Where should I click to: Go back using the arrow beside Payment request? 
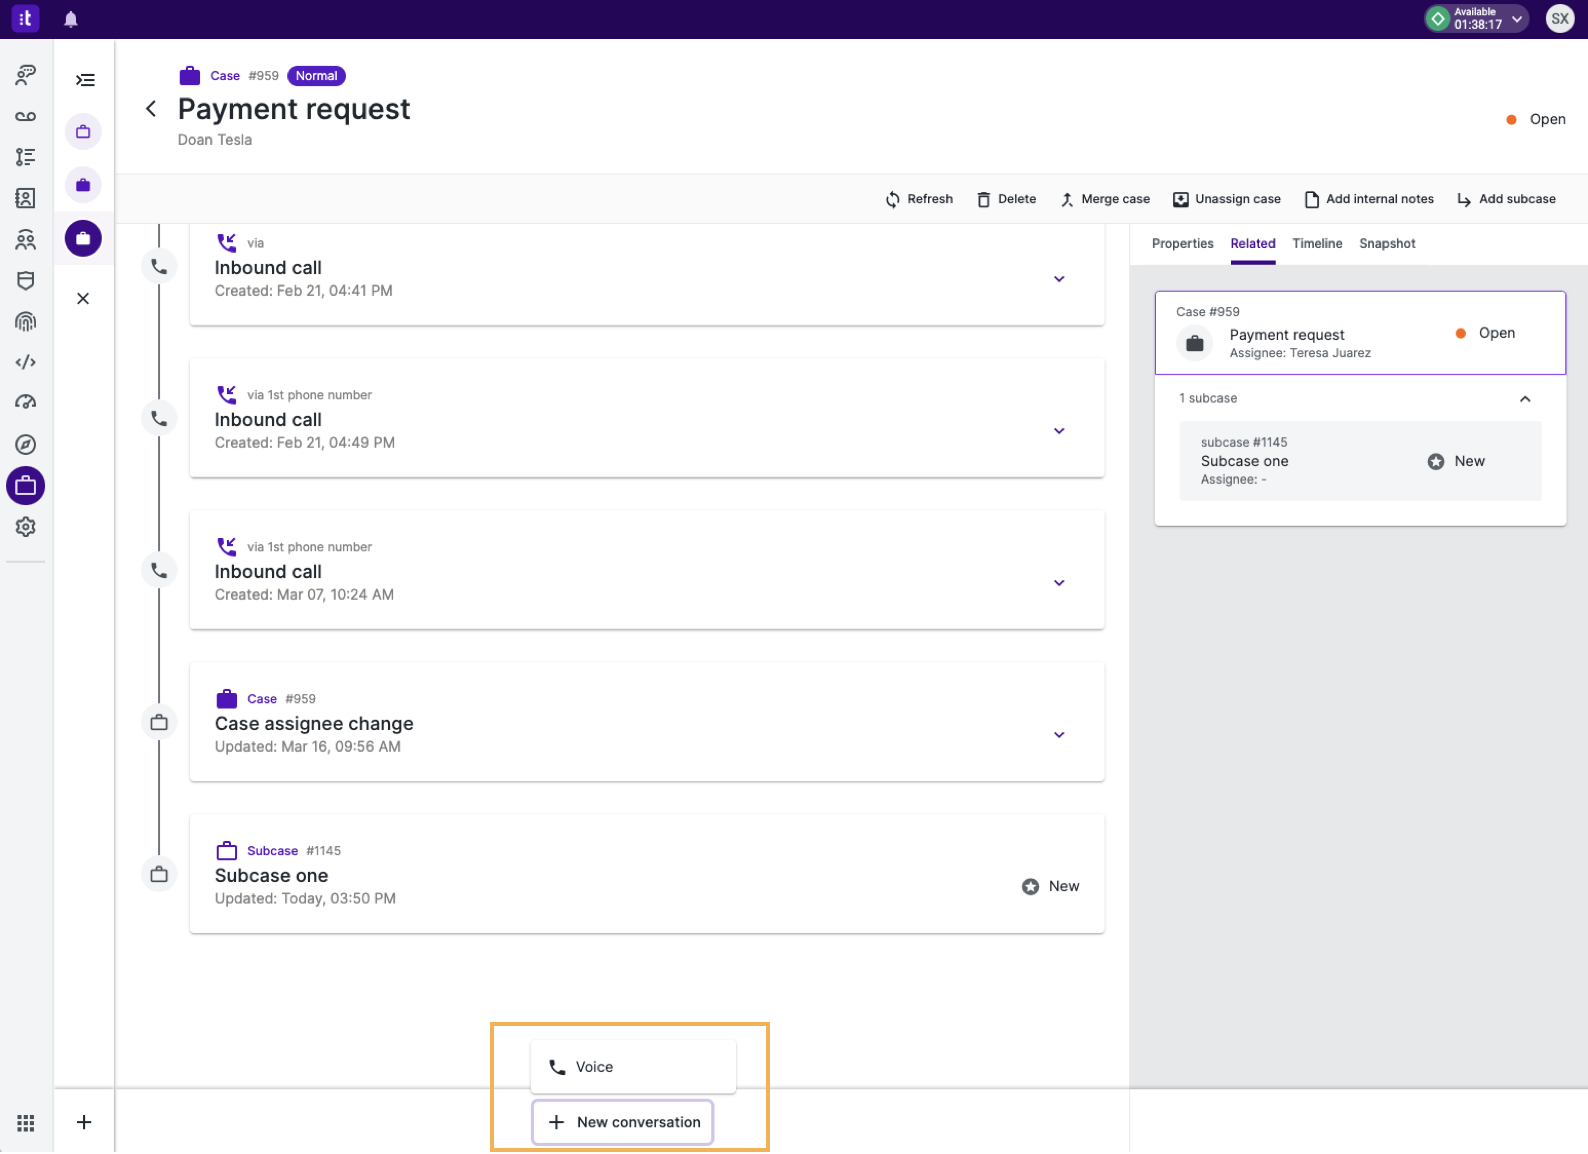click(x=151, y=108)
